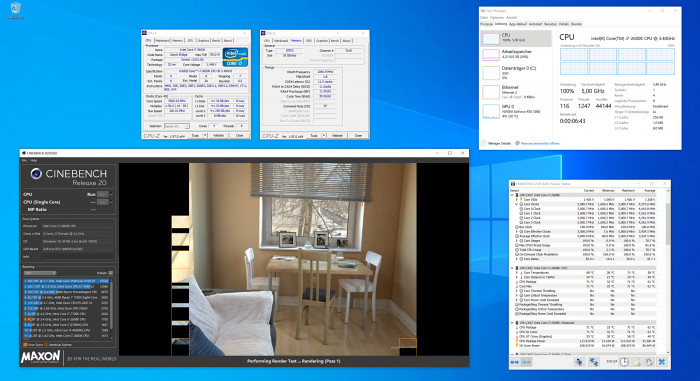This screenshot has width=700, height=381.
Task: Click the Task Manager title bar icon
Action: (x=483, y=11)
